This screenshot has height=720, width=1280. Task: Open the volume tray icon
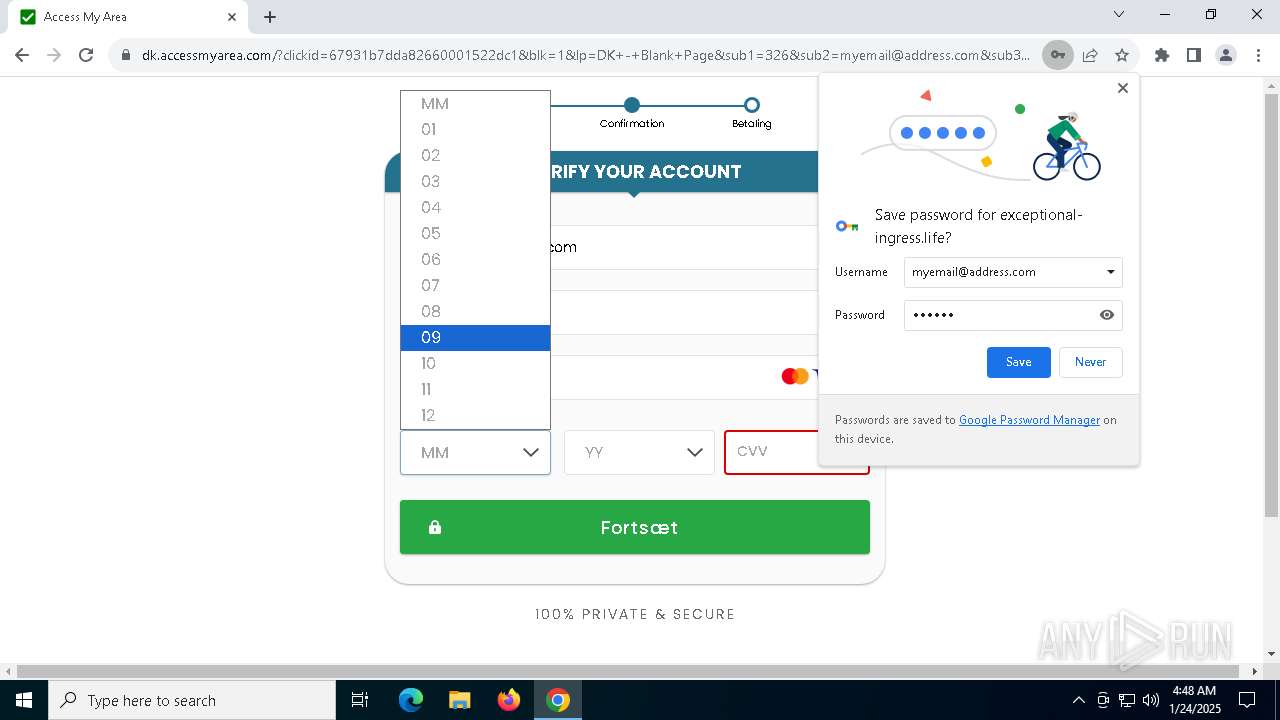click(x=1151, y=700)
